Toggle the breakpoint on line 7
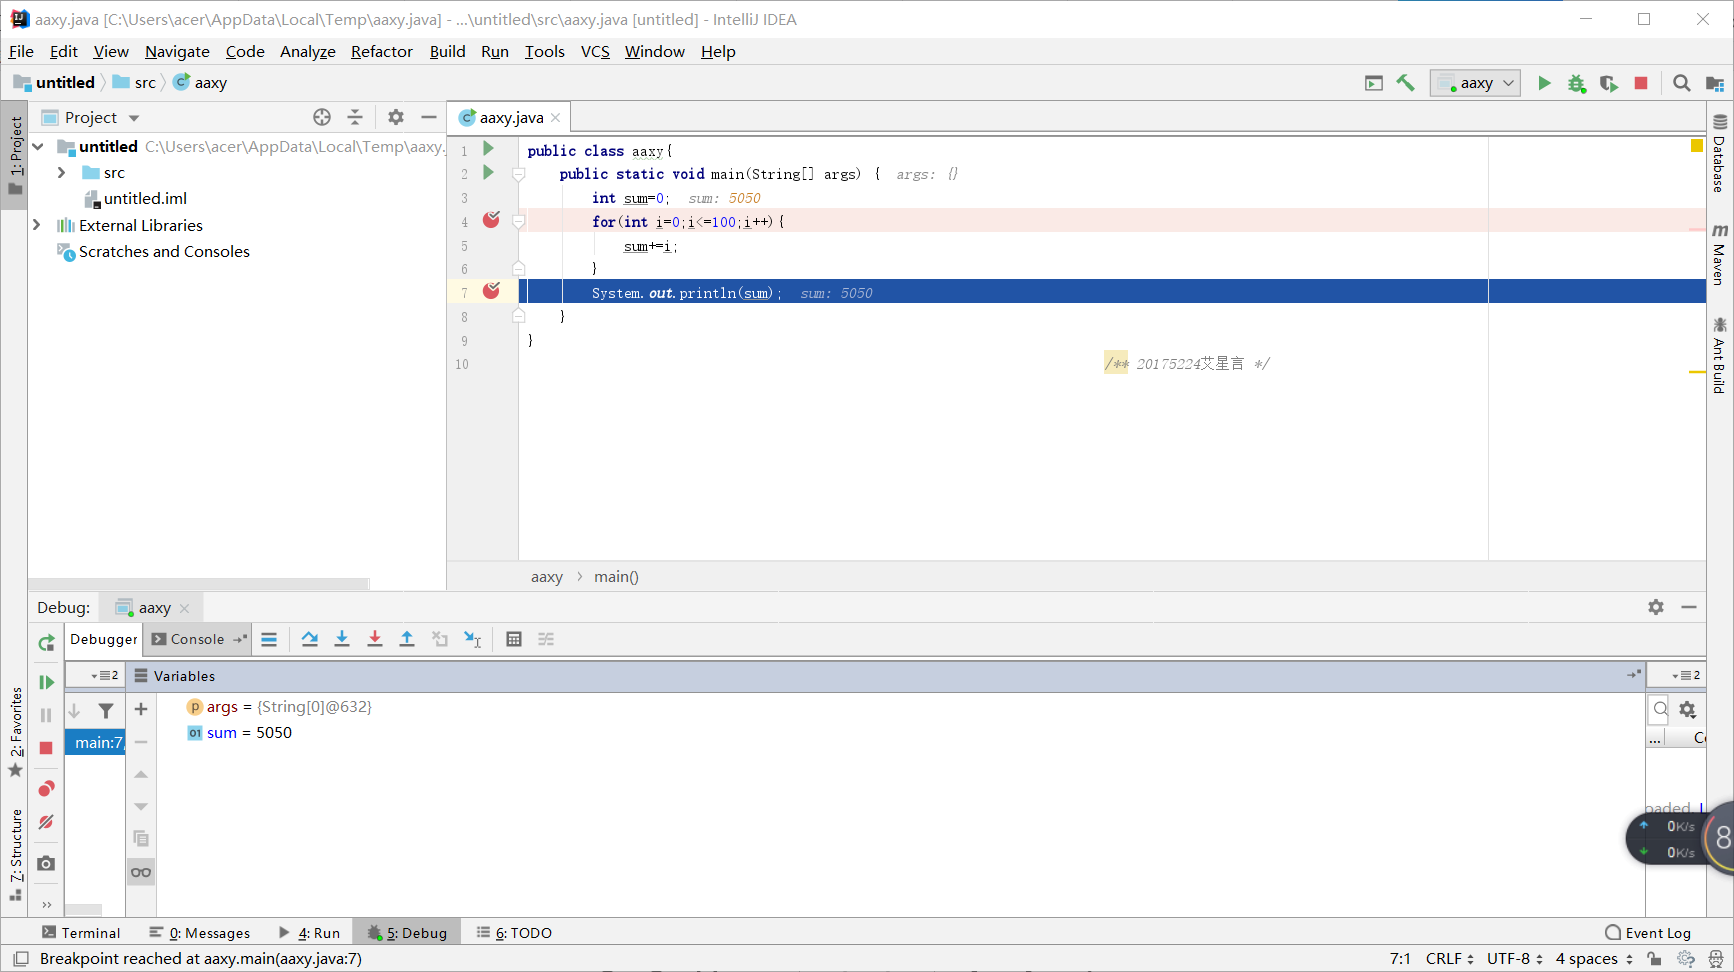 (491, 291)
